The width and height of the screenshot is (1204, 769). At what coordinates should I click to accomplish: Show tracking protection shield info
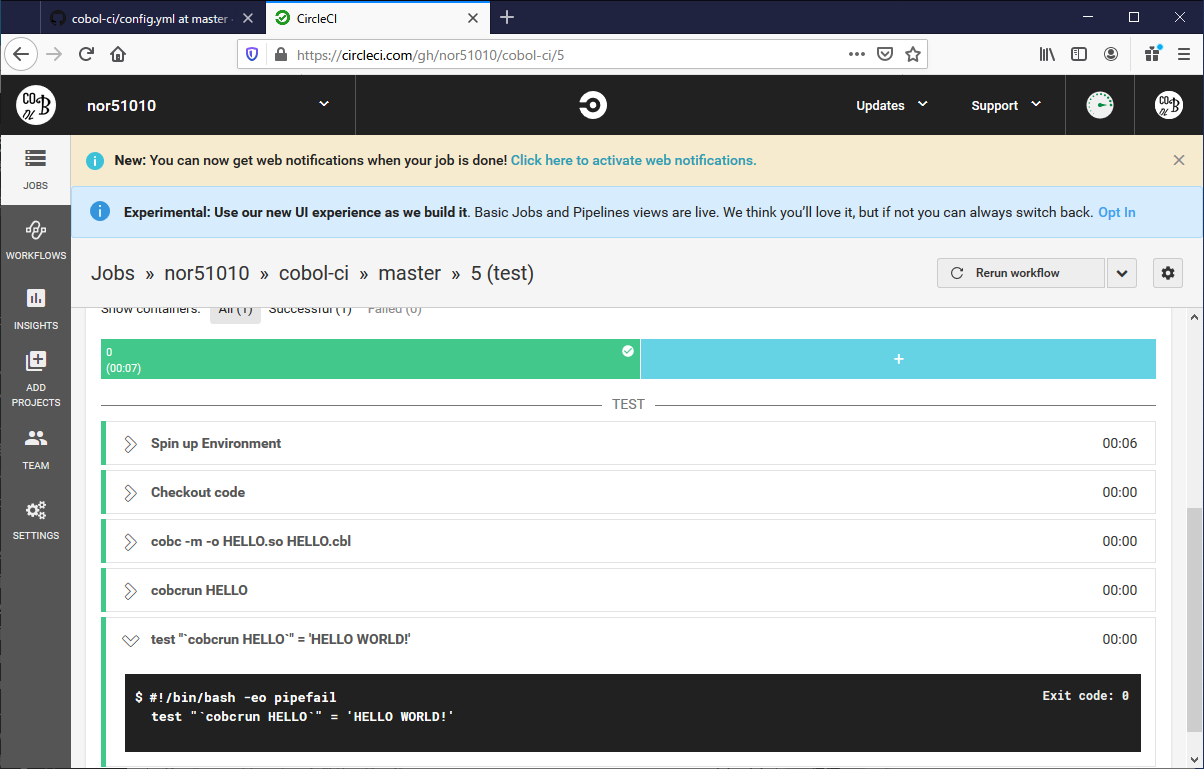point(252,54)
